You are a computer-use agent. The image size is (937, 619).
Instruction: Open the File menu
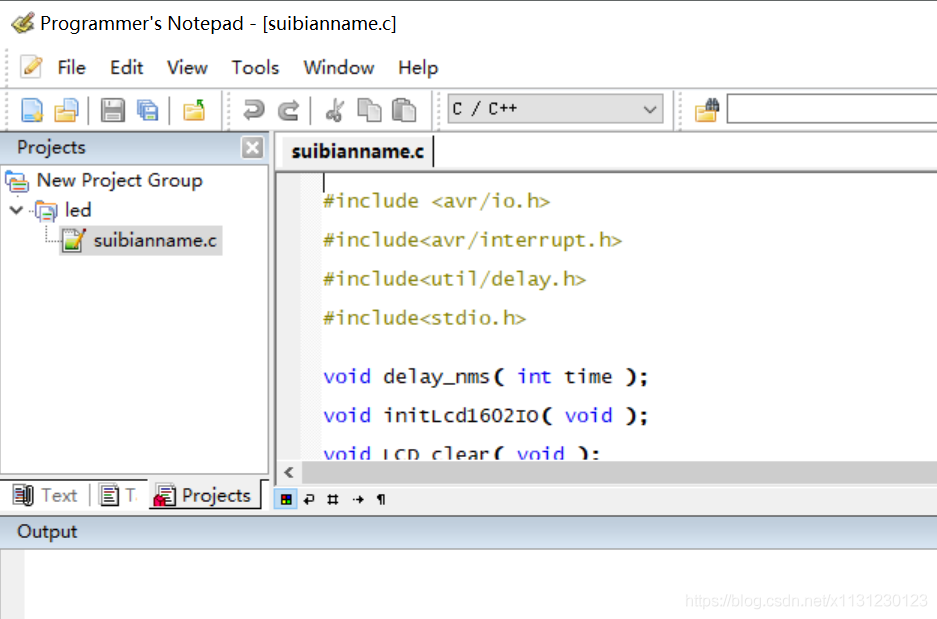(x=71, y=68)
